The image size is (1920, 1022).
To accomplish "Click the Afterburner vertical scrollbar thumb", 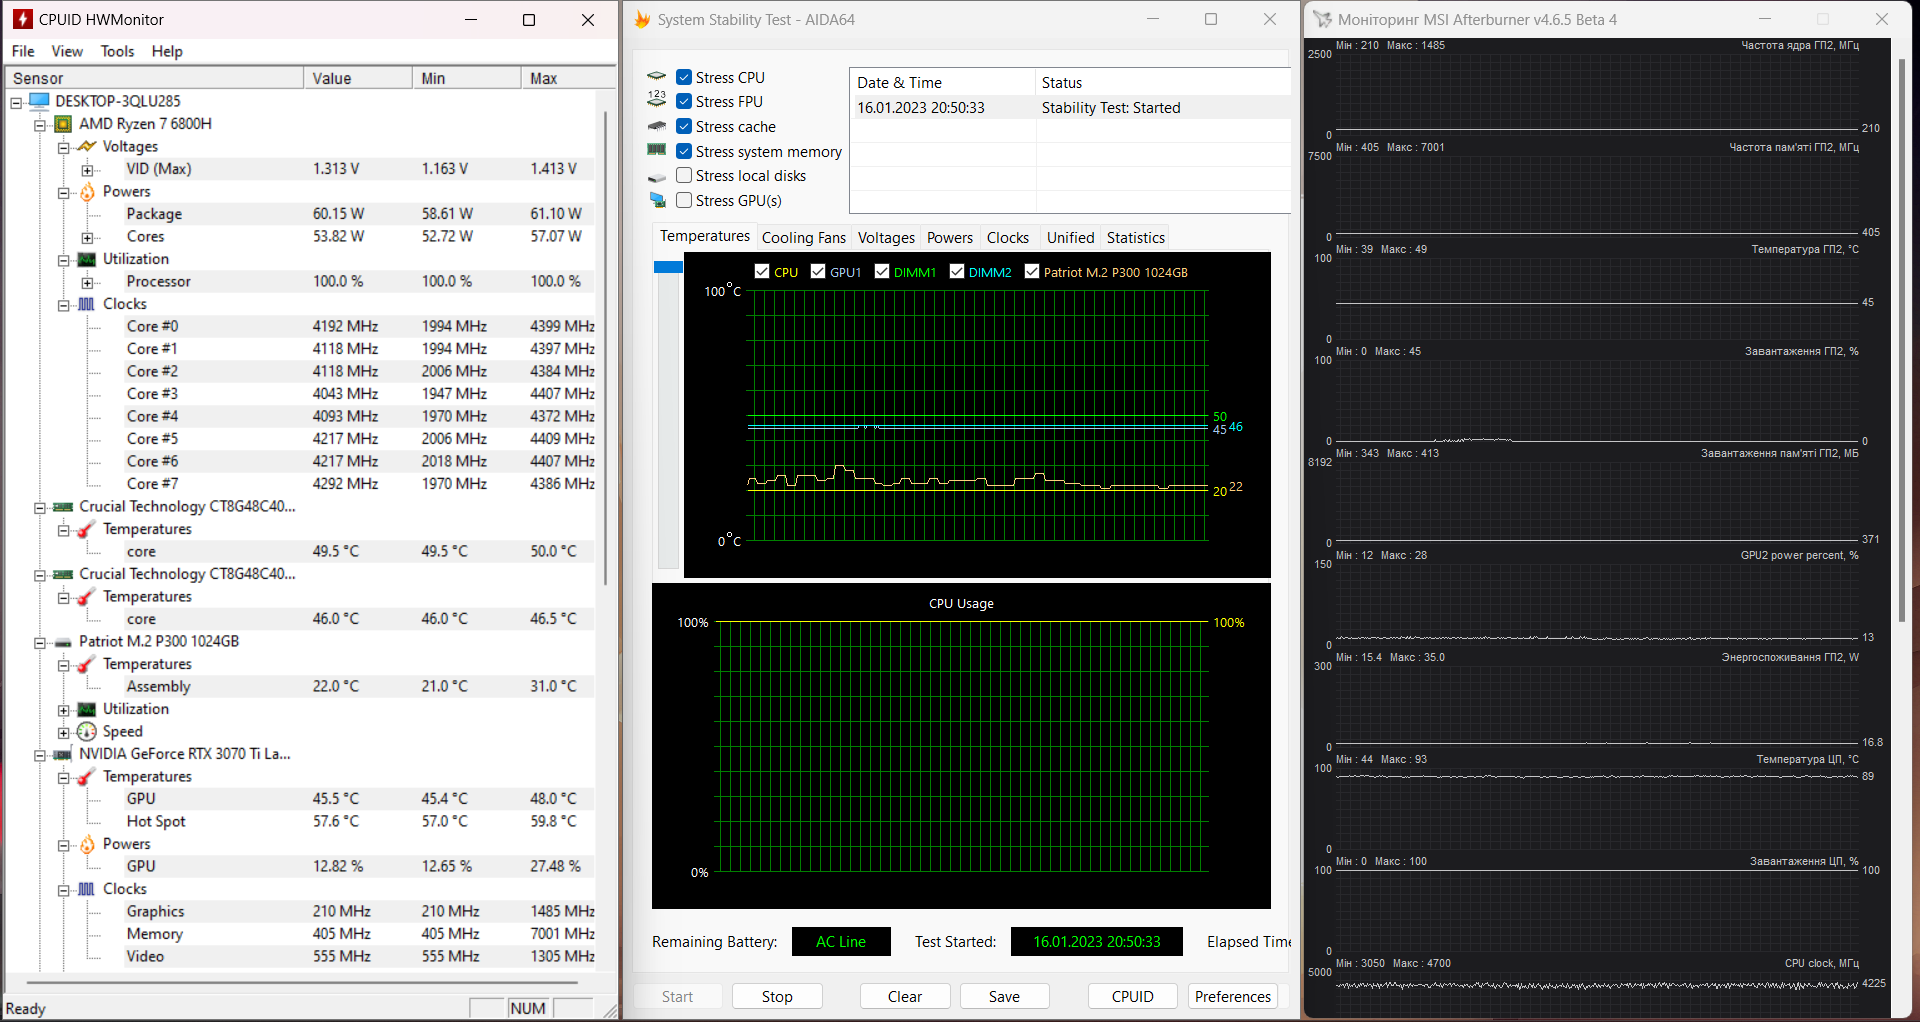I will [x=1902, y=340].
